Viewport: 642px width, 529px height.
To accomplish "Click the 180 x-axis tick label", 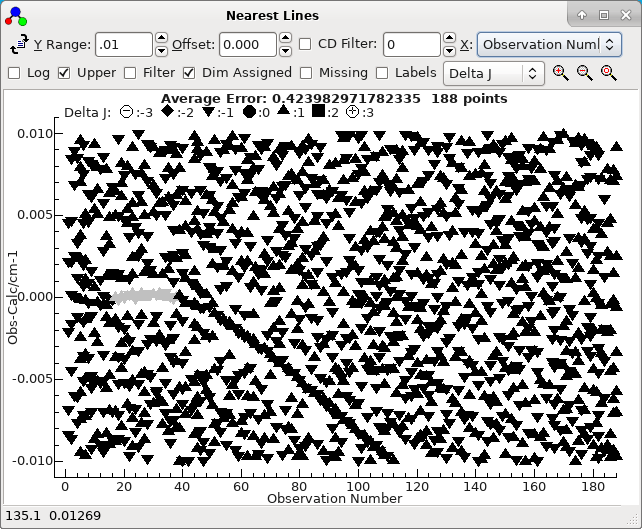I will coord(593,486).
